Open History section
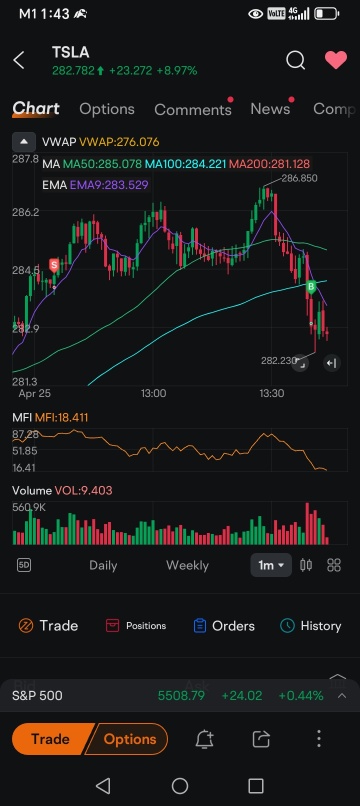This screenshot has height=806, width=360. (x=311, y=626)
